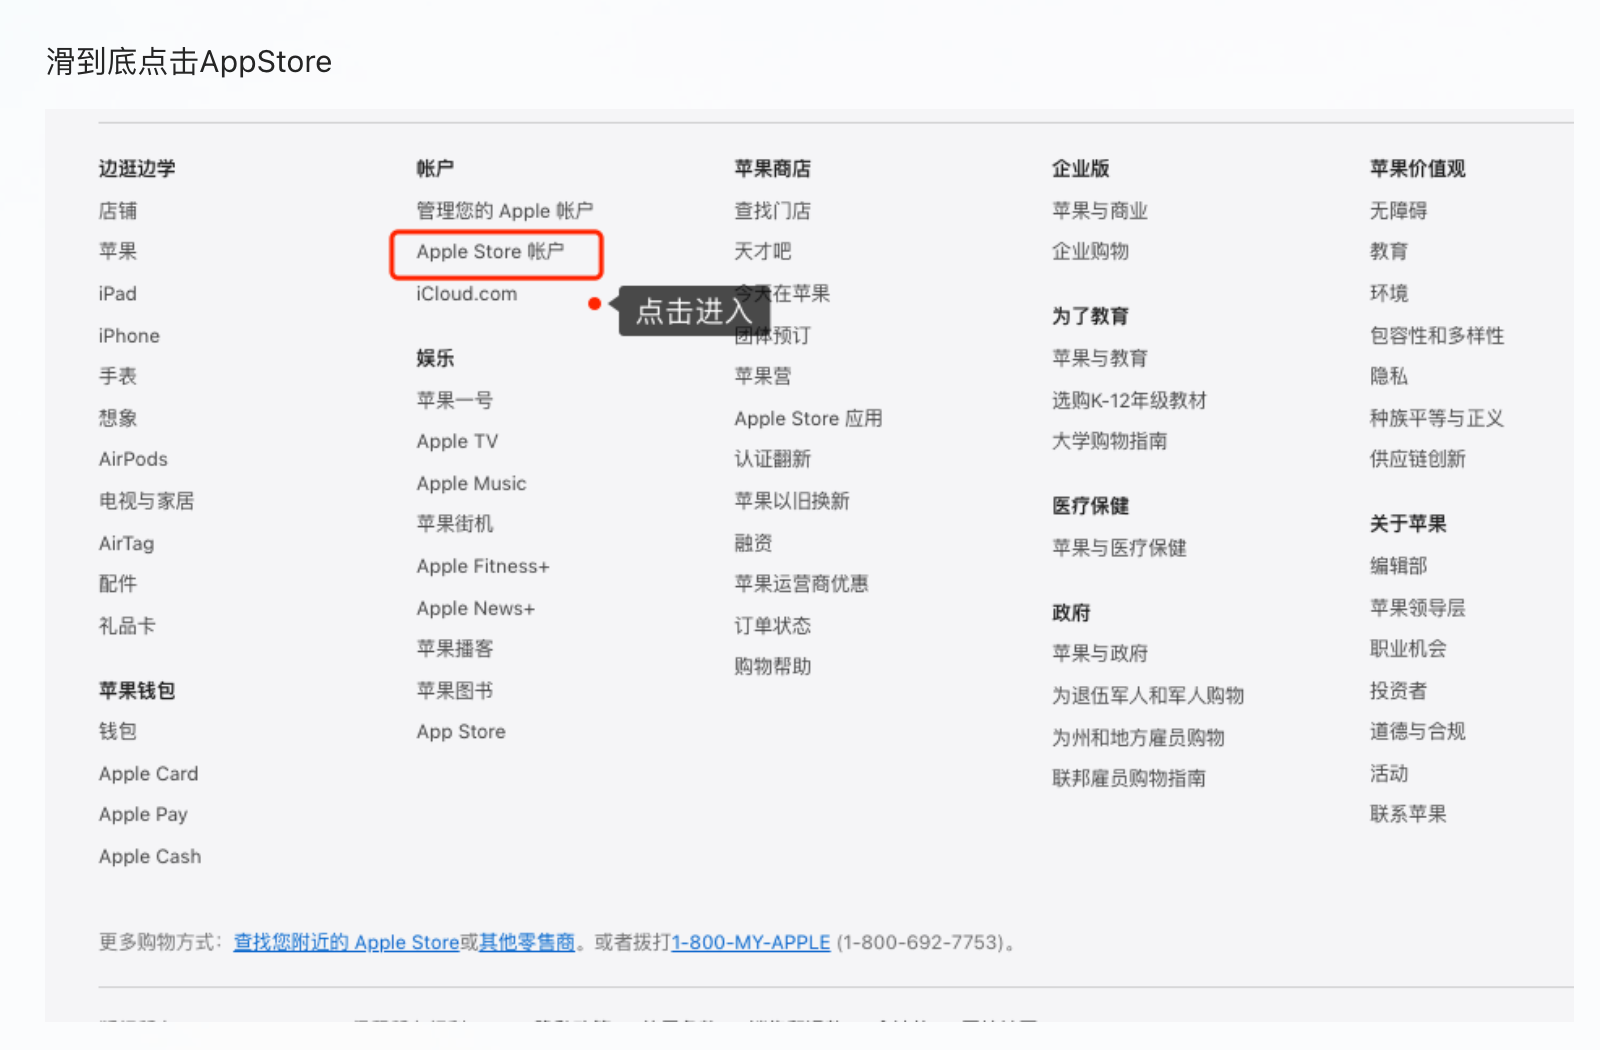The height and width of the screenshot is (1050, 1600).
Task: Open the 其他零售商 hyperlink
Action: (x=527, y=943)
